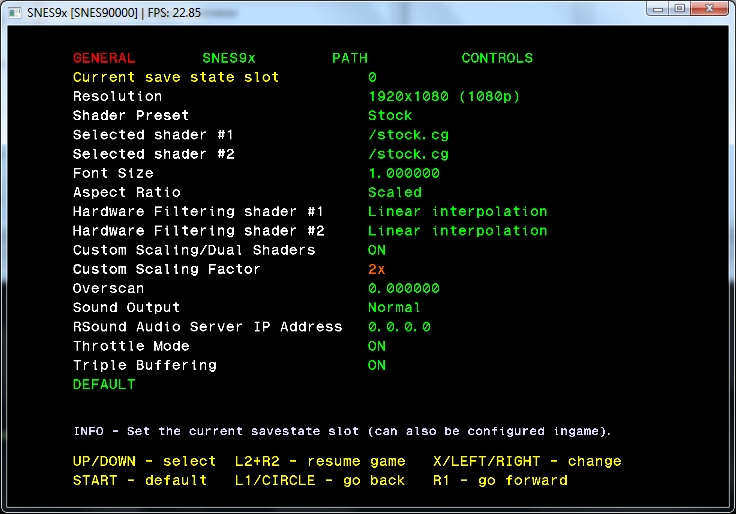Change Font Size 1.000000 value
Viewport: 736px width, 514px height.
tap(403, 173)
